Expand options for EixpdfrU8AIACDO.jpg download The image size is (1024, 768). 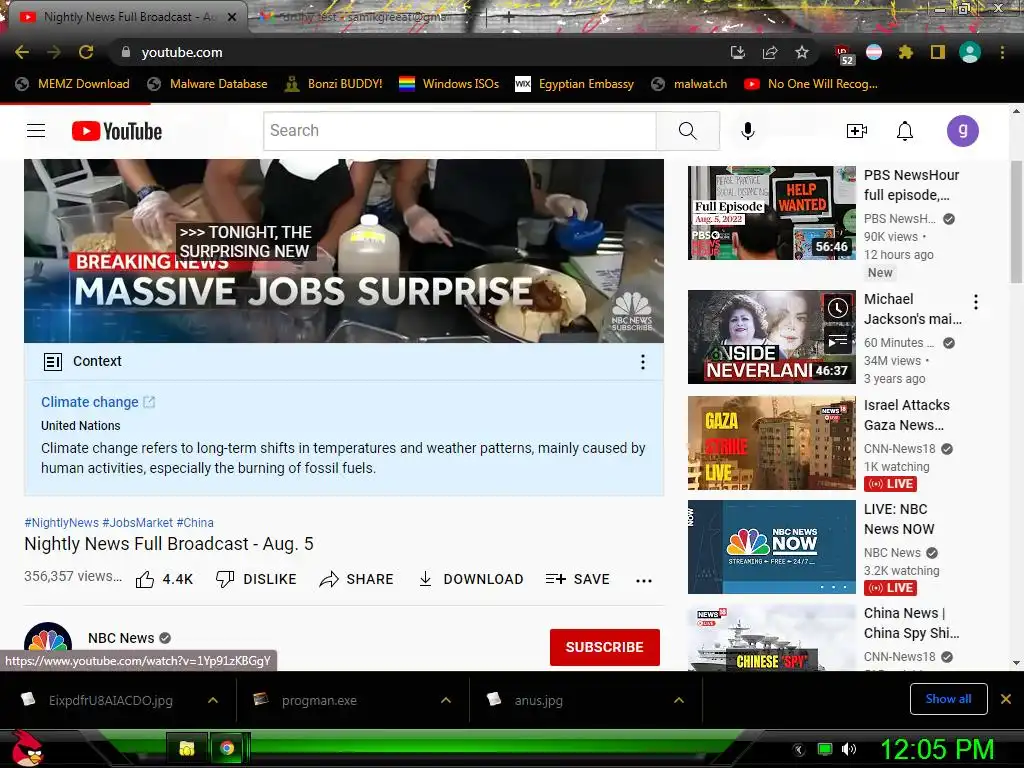coord(213,700)
